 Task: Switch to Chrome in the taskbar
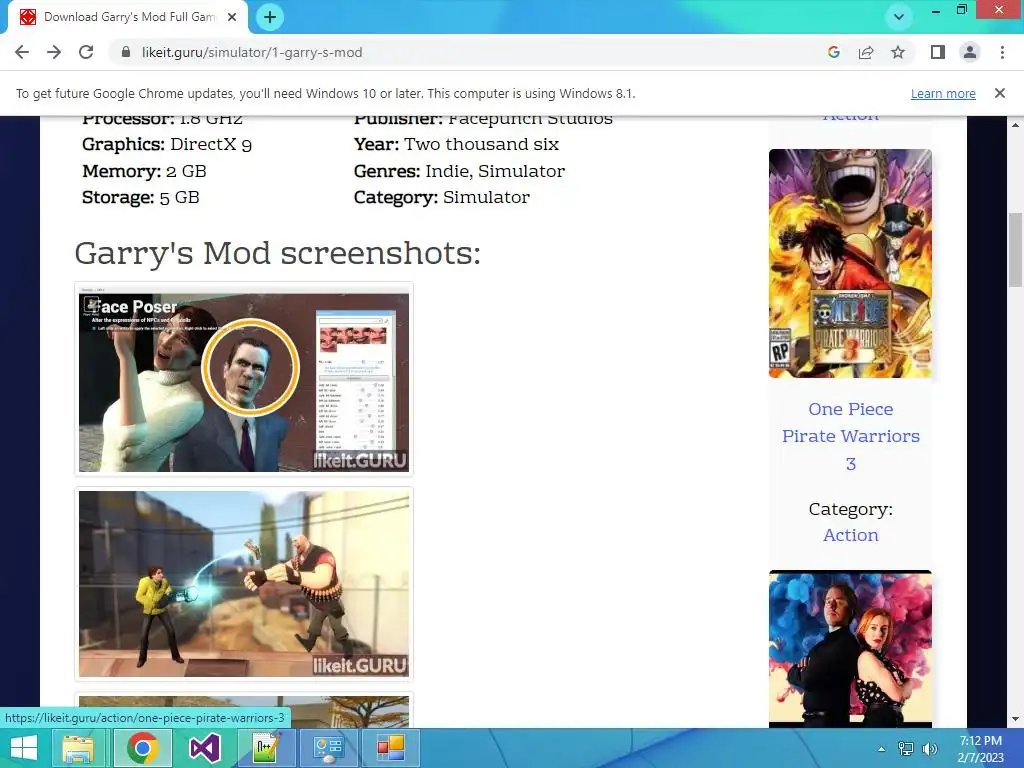tap(143, 748)
